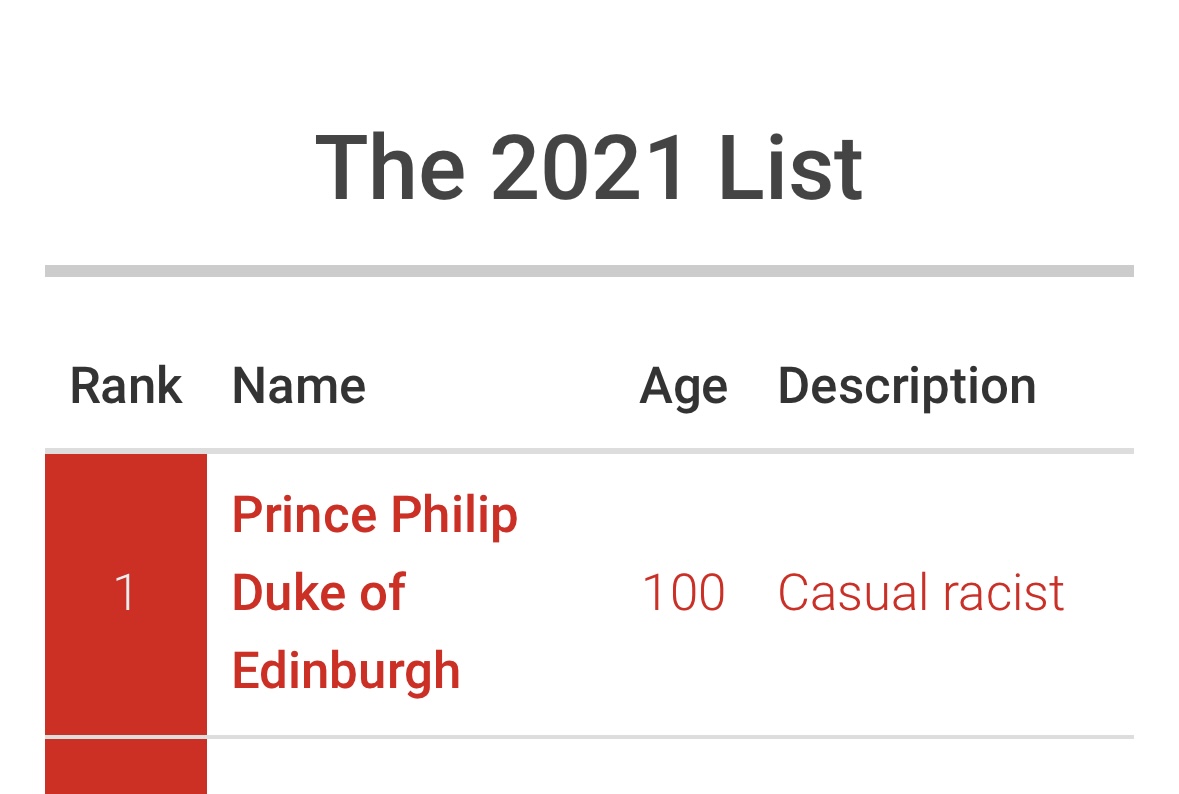
Task: Click the 'Duke of' text line
Action: coord(319,592)
